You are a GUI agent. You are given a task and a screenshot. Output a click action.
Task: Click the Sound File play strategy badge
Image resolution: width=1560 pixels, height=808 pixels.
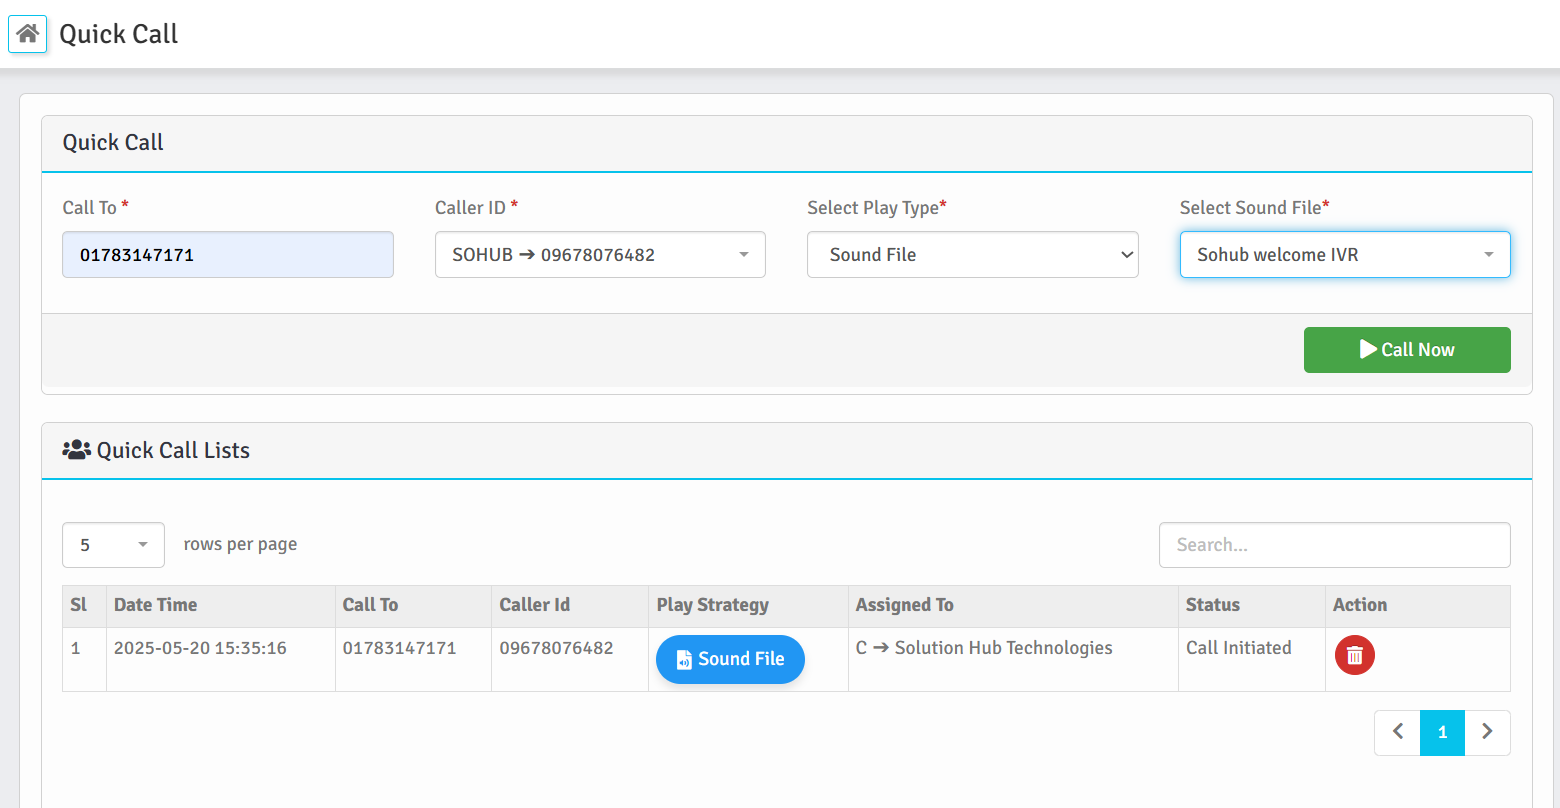730,659
